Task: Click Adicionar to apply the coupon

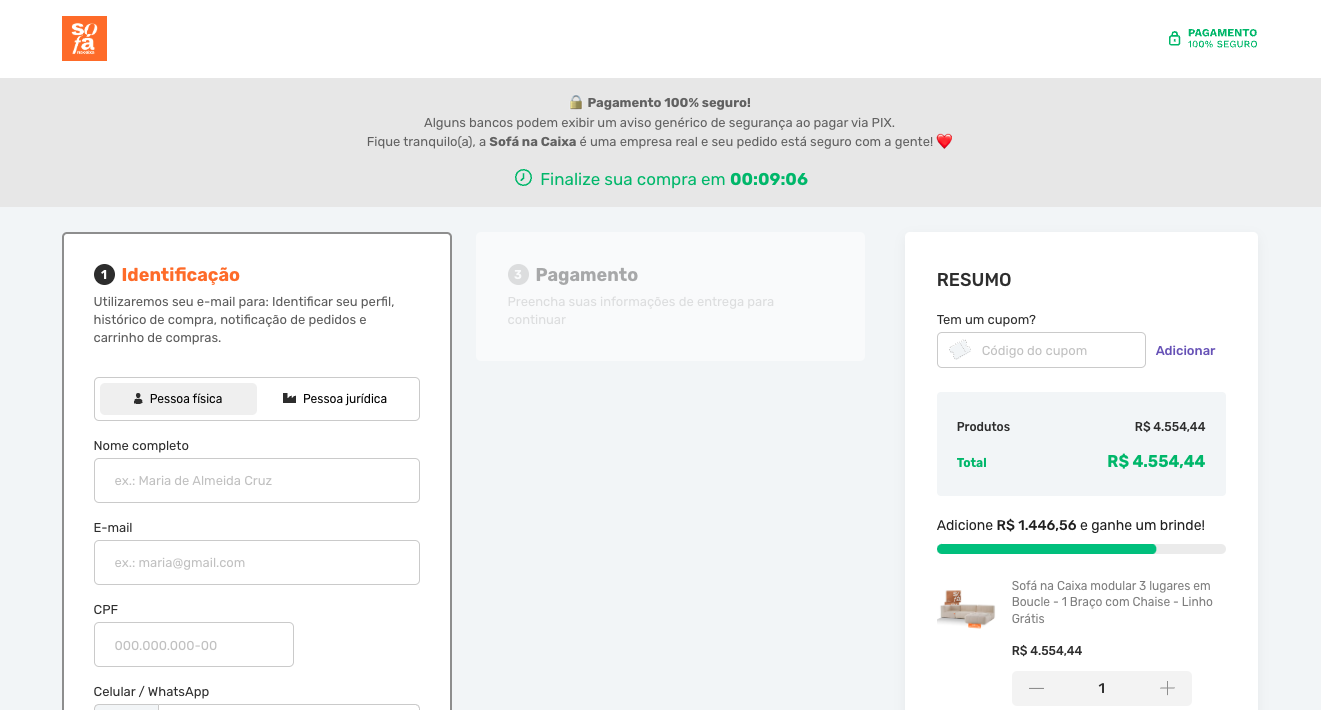Action: coord(1185,351)
